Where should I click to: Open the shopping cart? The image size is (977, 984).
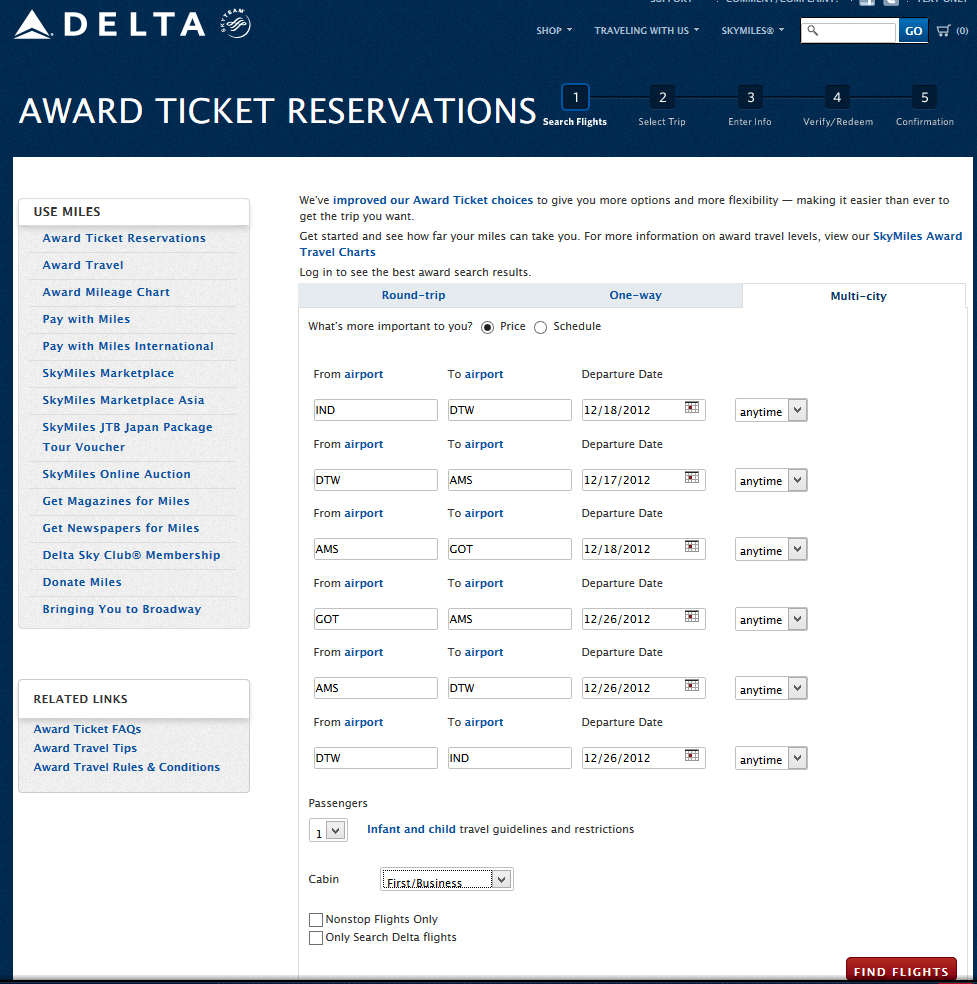pyautogui.click(x=943, y=31)
